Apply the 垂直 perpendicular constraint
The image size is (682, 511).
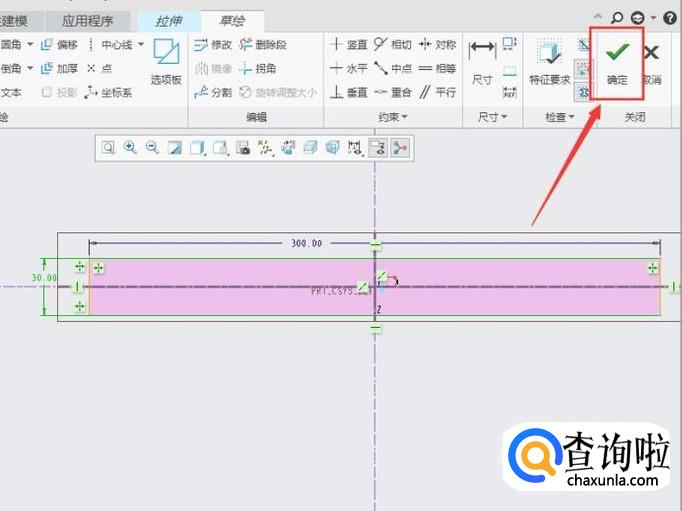pos(349,92)
